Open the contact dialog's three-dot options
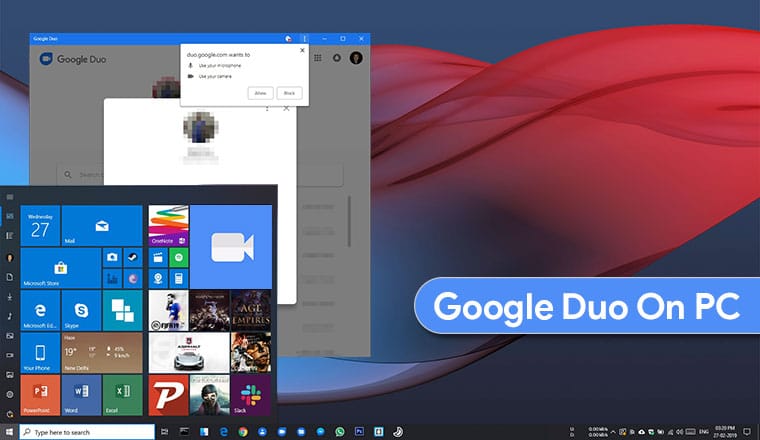The width and height of the screenshot is (760, 440). (267, 109)
